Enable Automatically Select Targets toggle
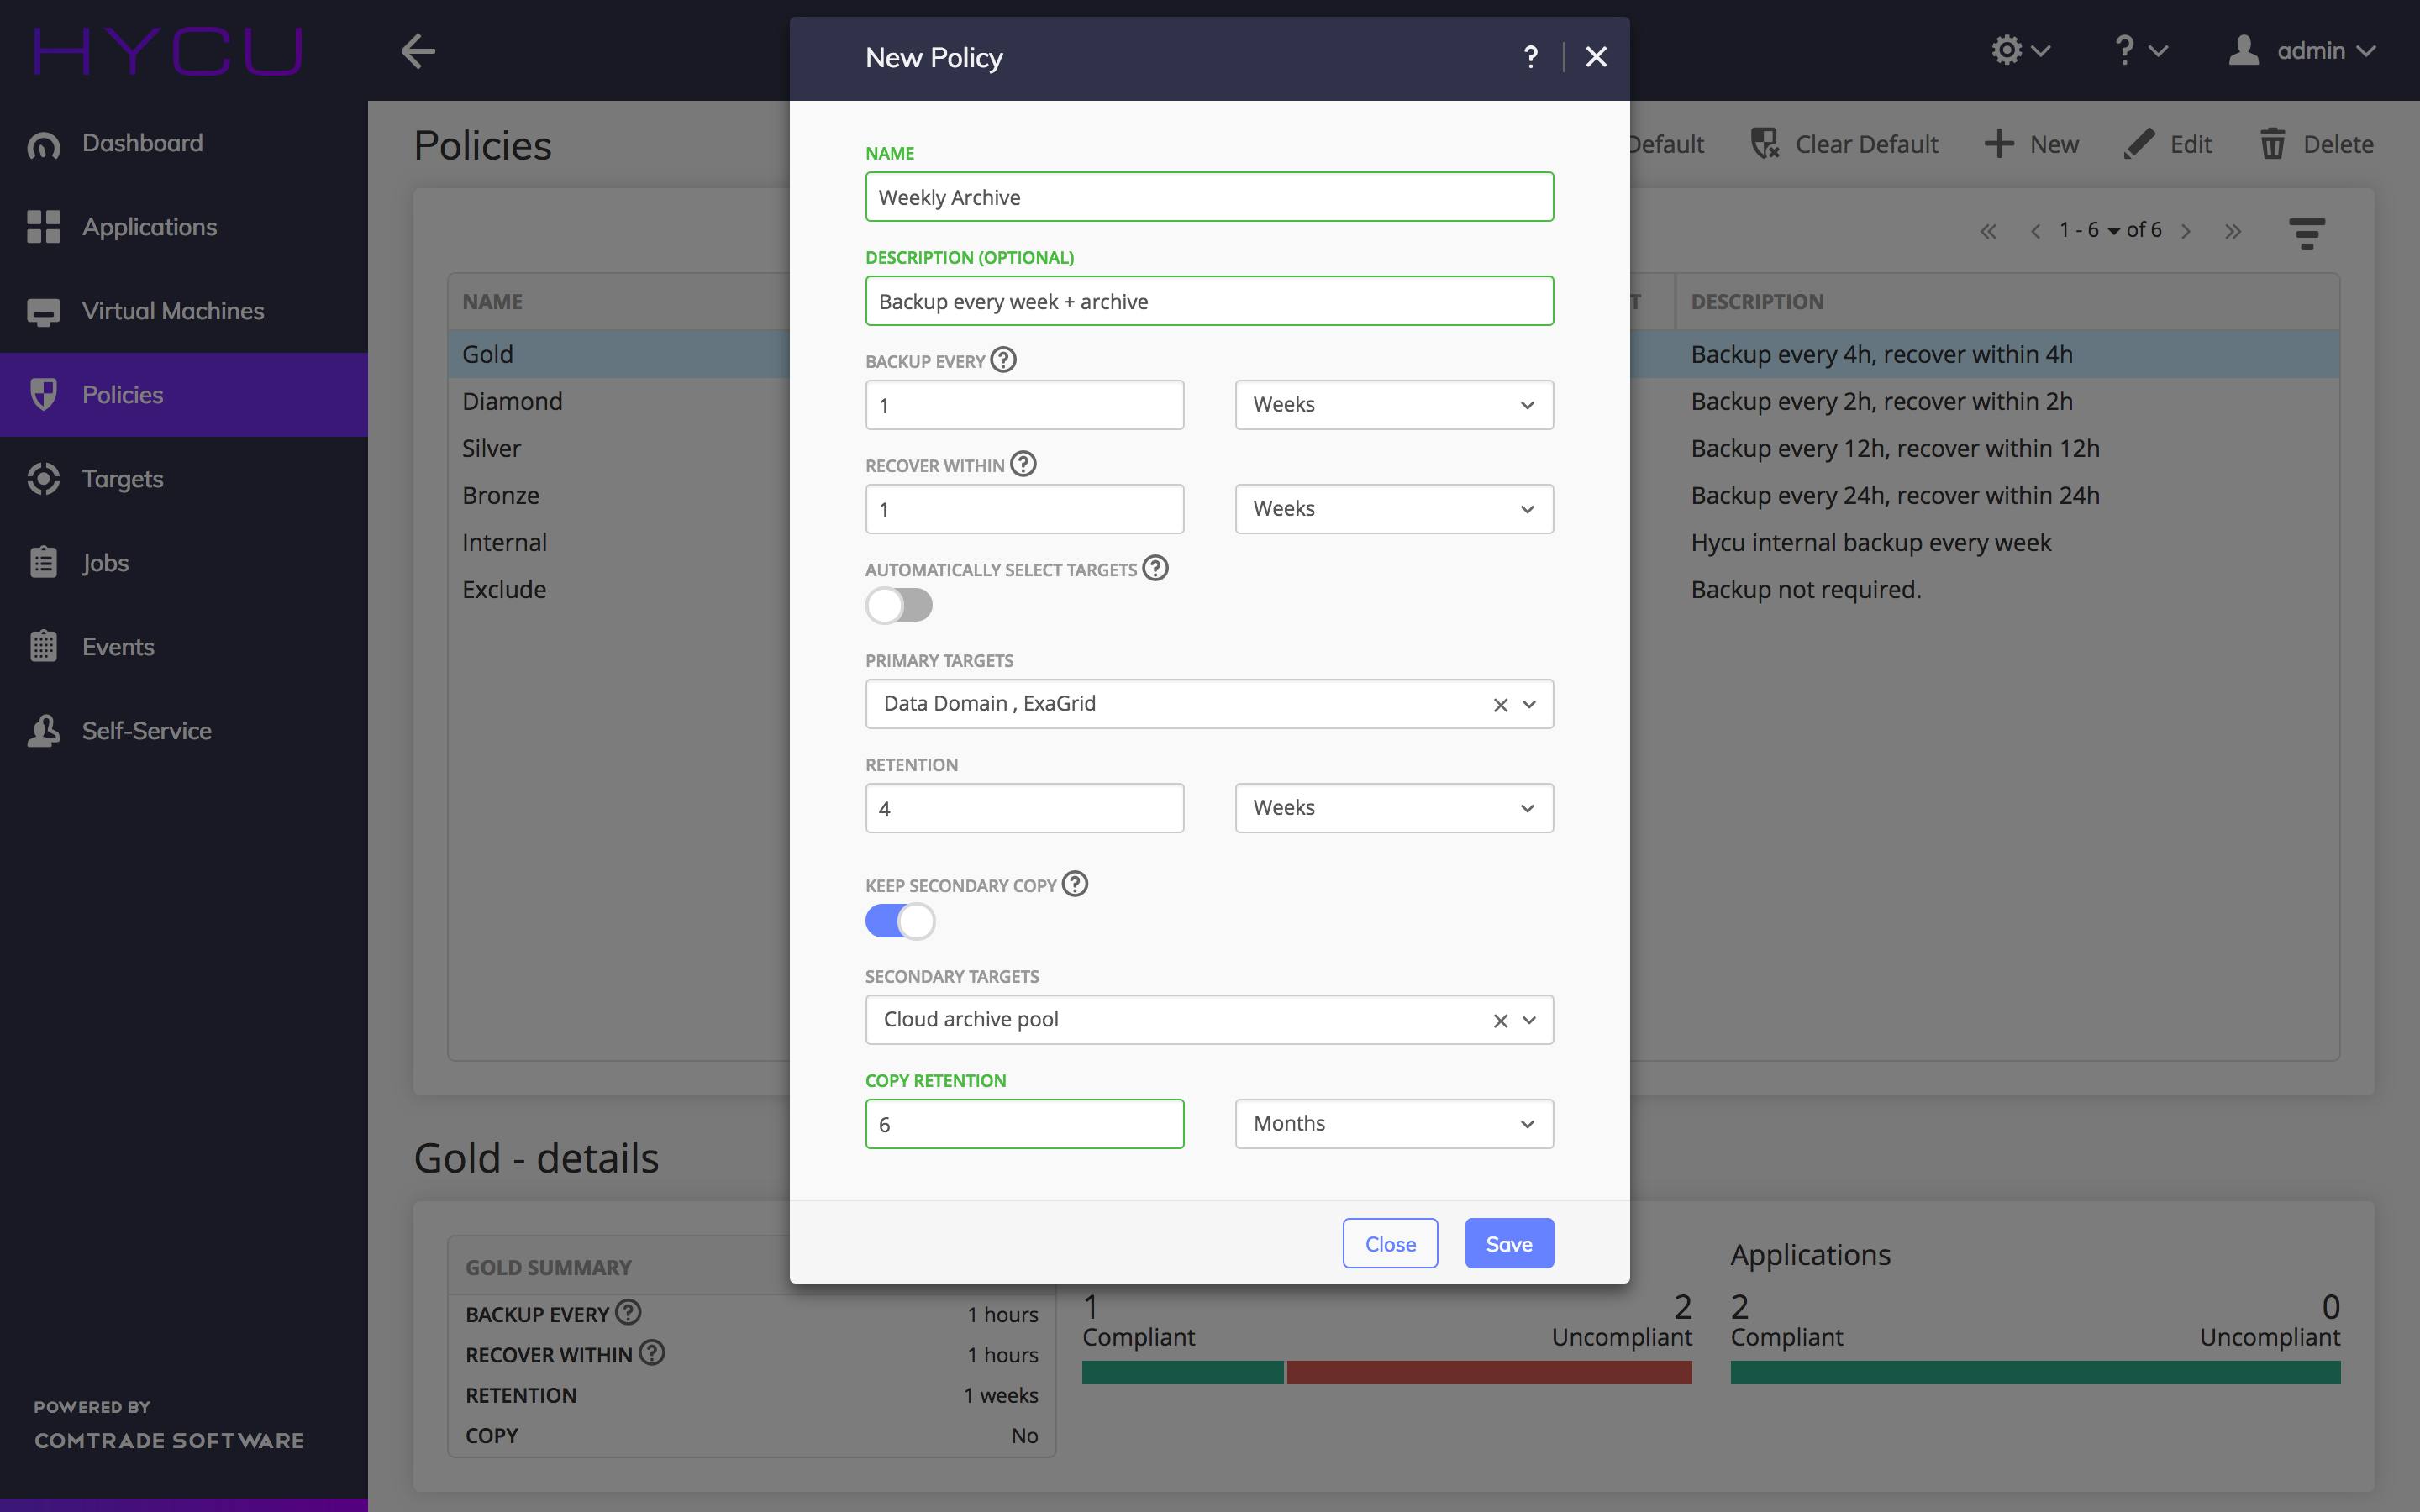 click(x=899, y=605)
